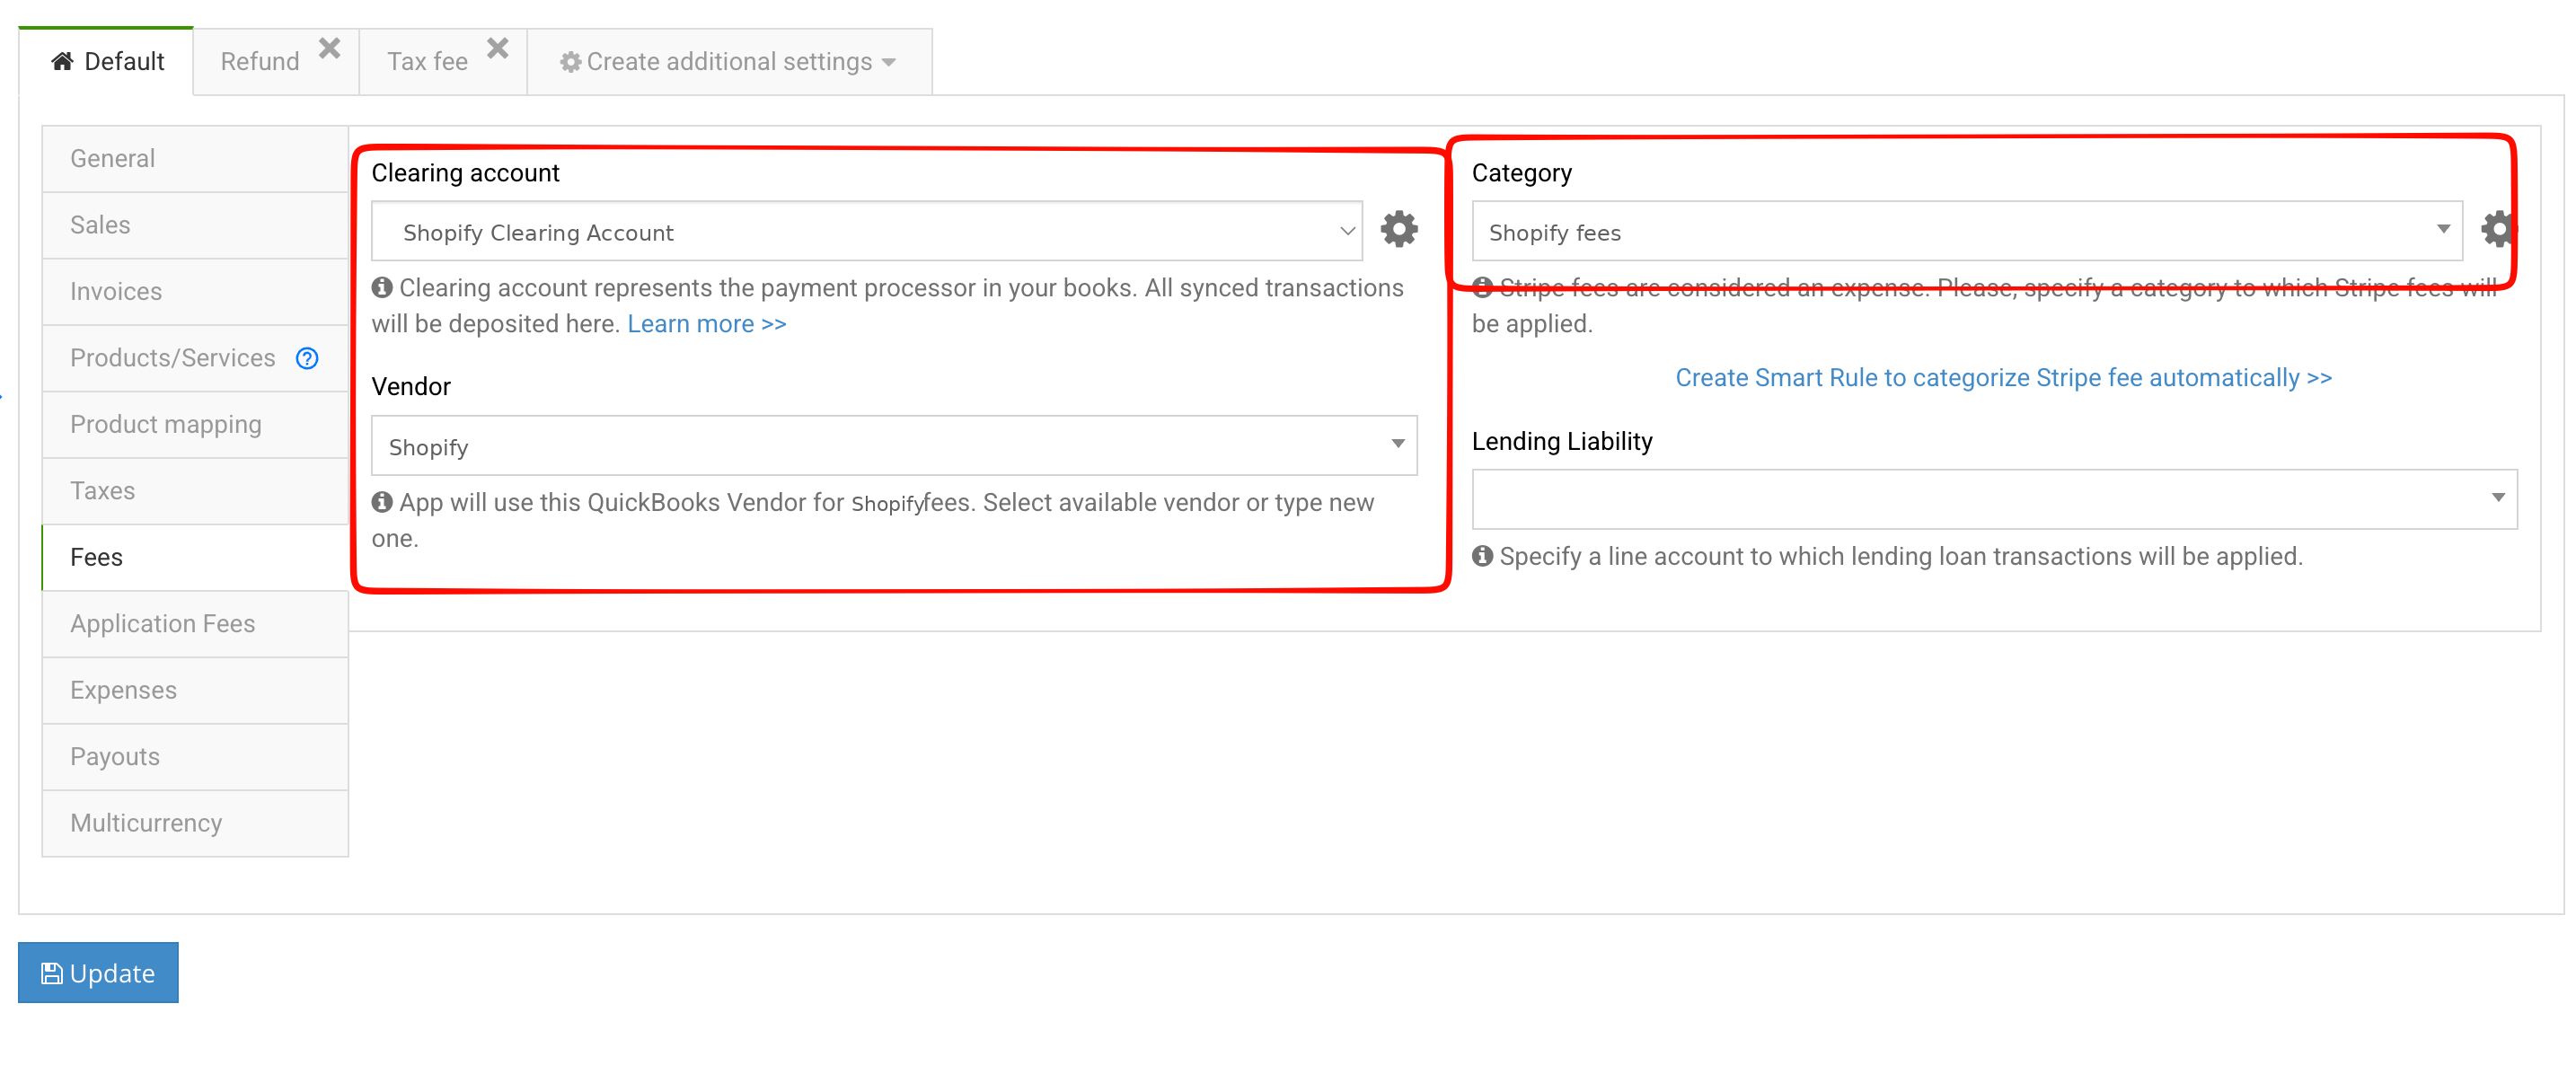Open Create Smart Rule to categorize Stripe fee link
Image resolution: width=2576 pixels, height=1092 pixels.
point(2004,378)
